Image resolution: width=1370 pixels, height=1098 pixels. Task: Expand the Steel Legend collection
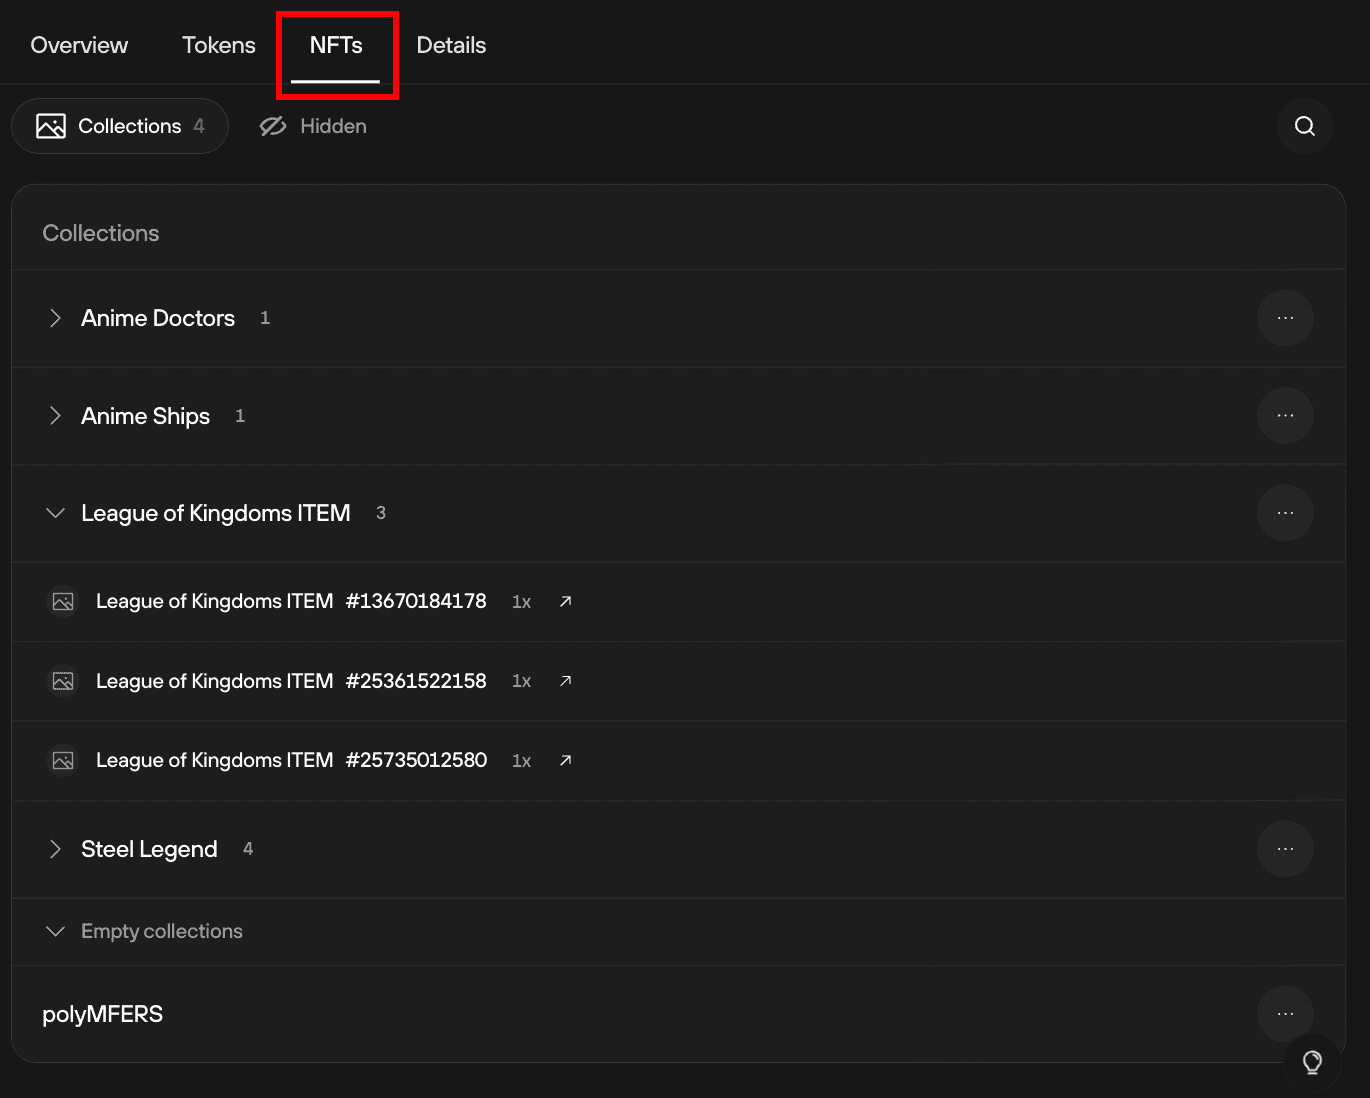coord(55,849)
